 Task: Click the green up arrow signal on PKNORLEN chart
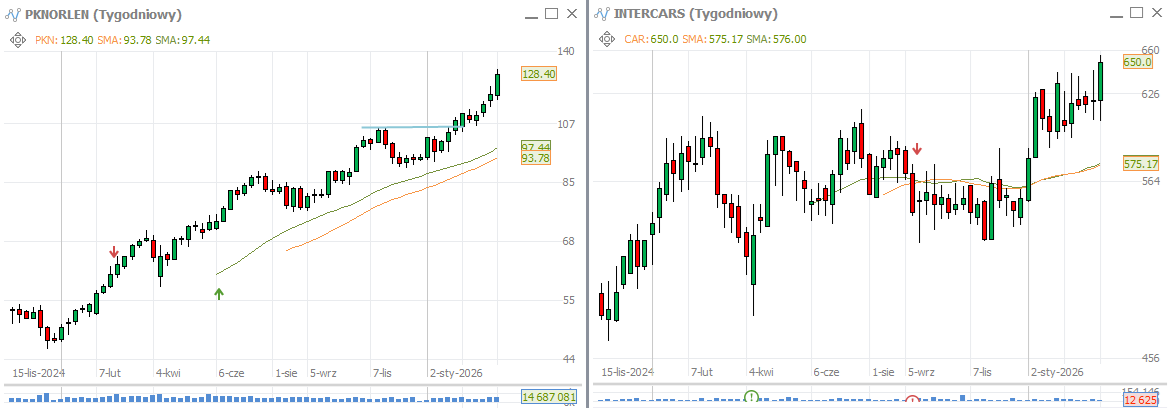pyautogui.click(x=218, y=293)
